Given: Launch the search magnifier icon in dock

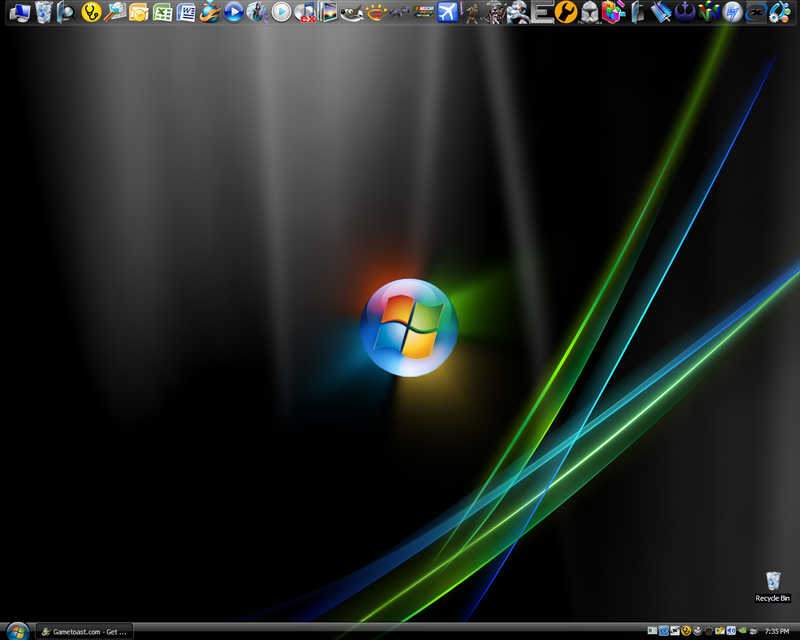Looking at the screenshot, I should click(66, 12).
